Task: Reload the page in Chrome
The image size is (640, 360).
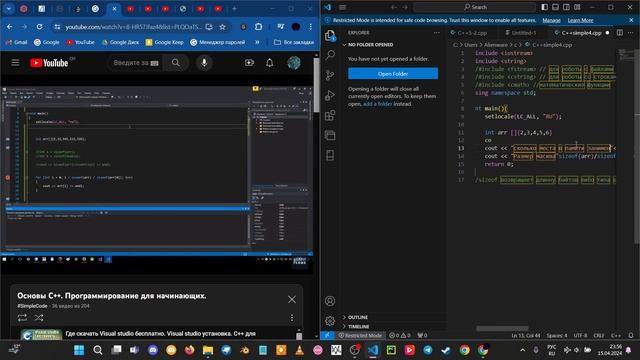Action: click(x=39, y=27)
